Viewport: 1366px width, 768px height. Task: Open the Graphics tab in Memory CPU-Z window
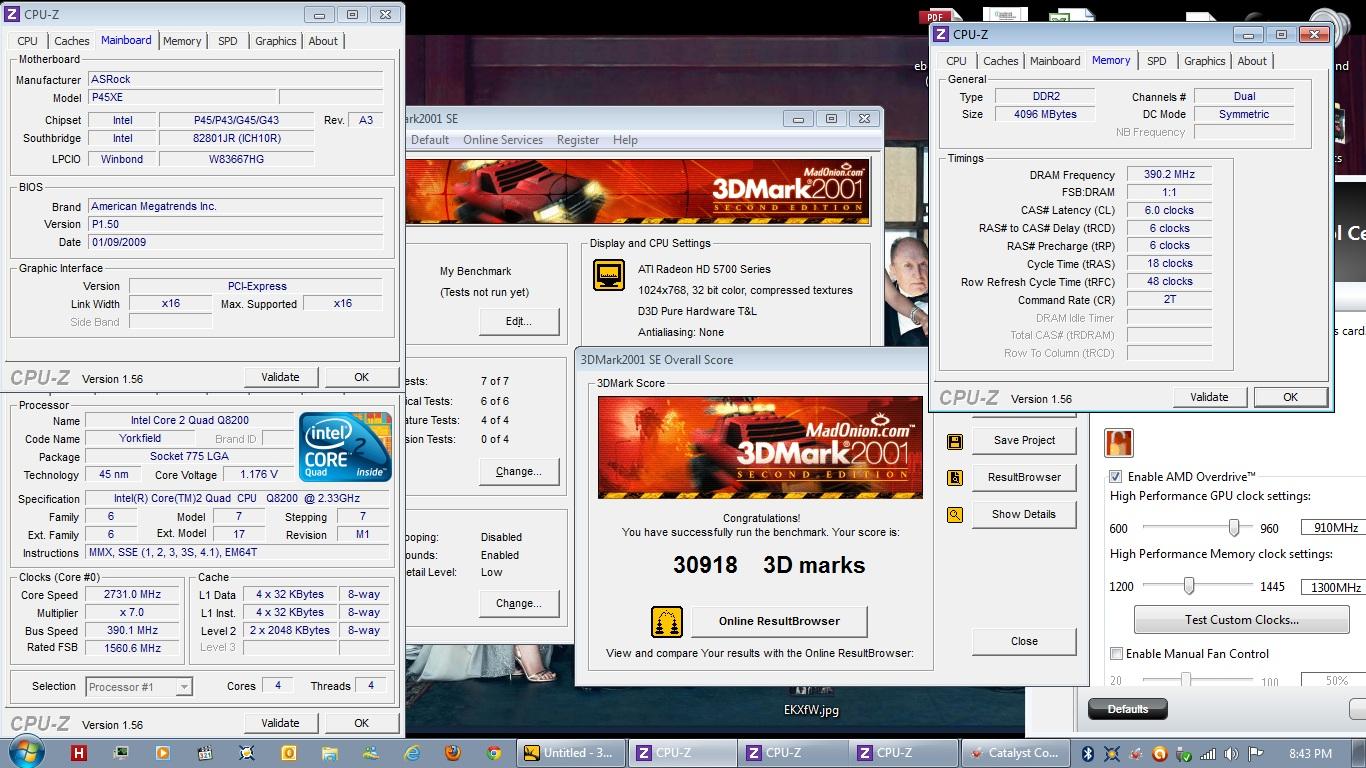pyautogui.click(x=1204, y=61)
